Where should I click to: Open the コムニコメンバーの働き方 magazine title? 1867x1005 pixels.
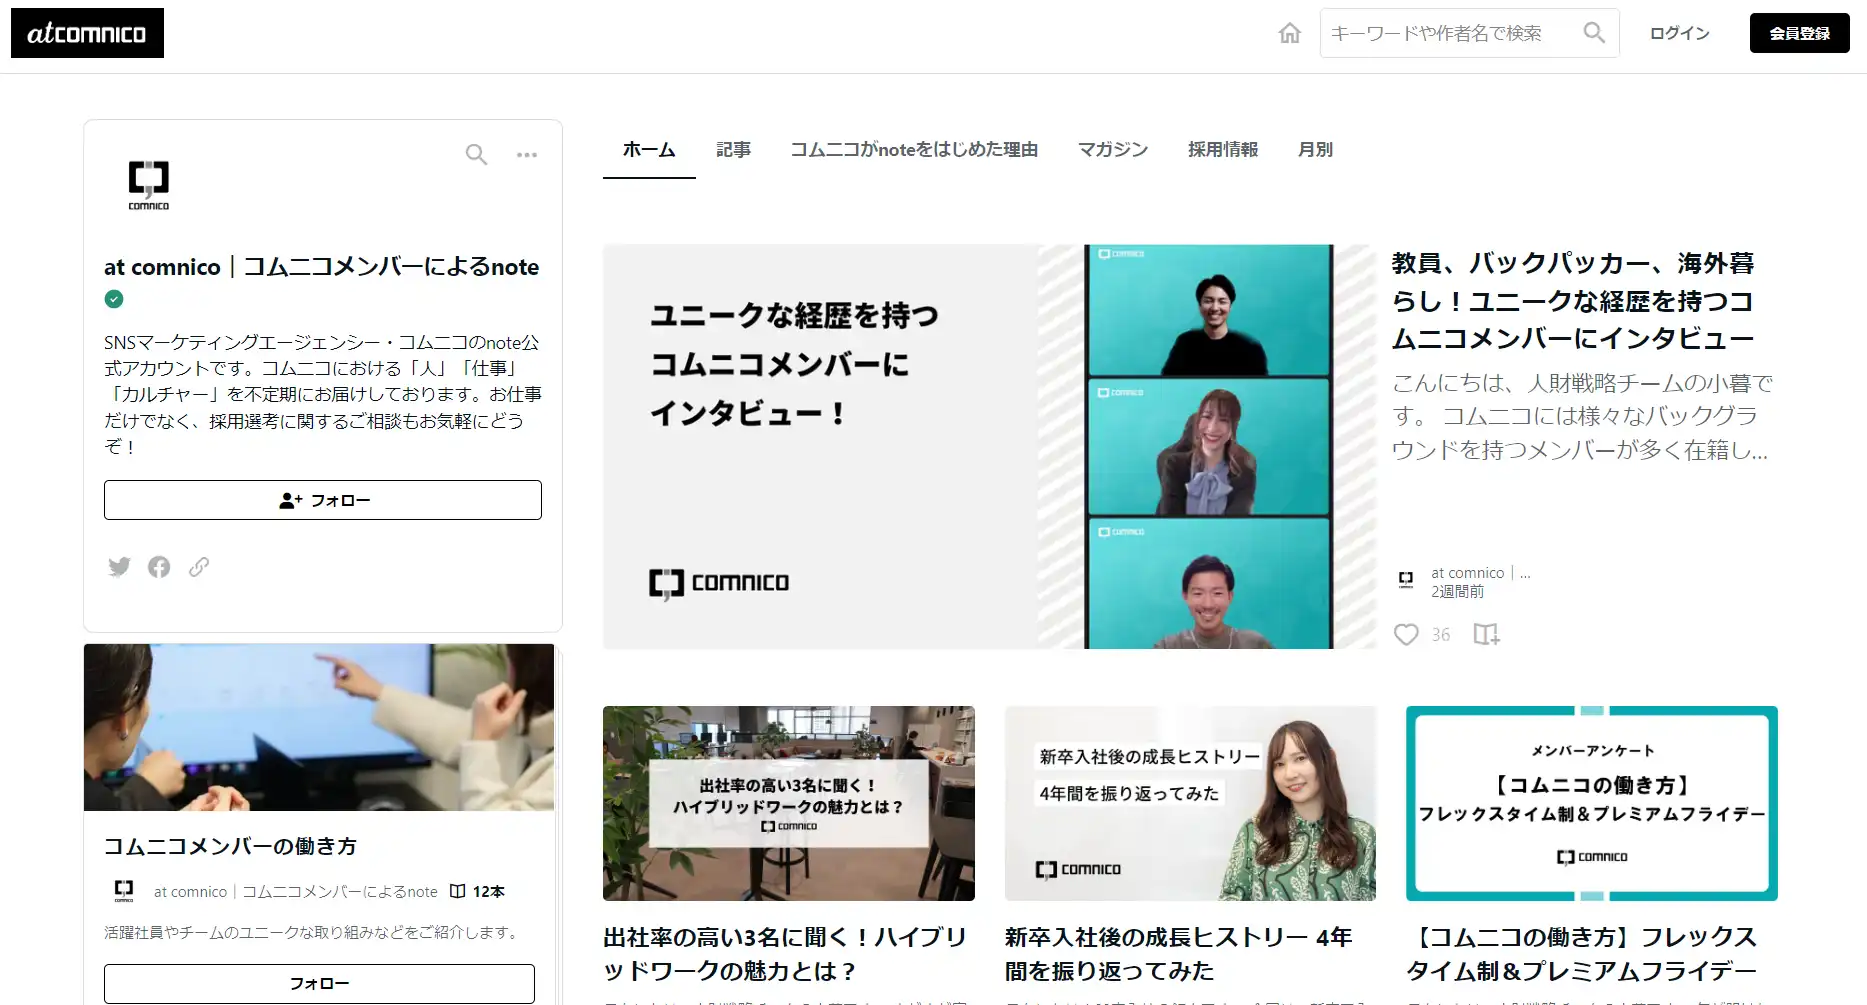coord(230,846)
